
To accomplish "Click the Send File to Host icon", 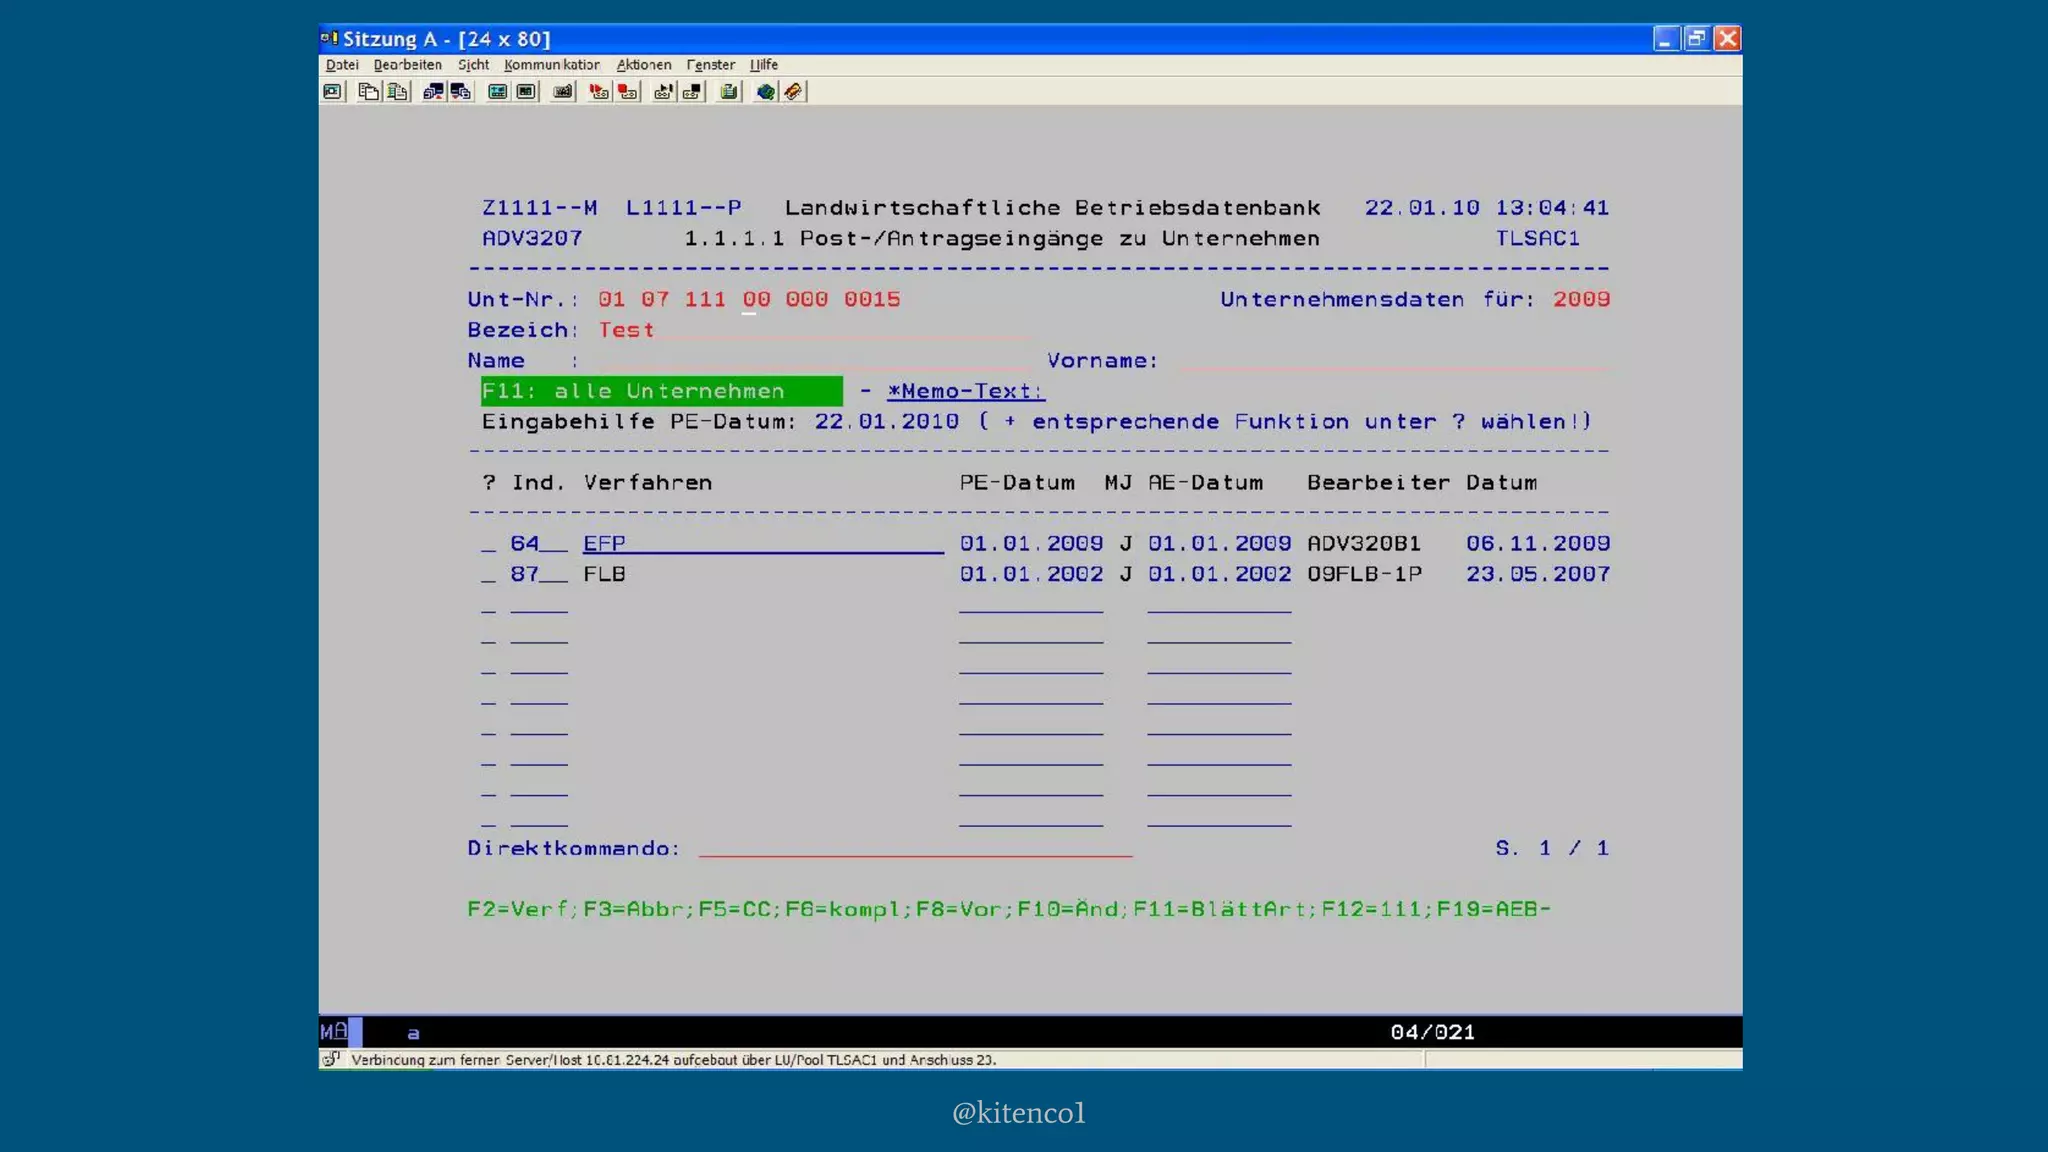I will point(433,92).
